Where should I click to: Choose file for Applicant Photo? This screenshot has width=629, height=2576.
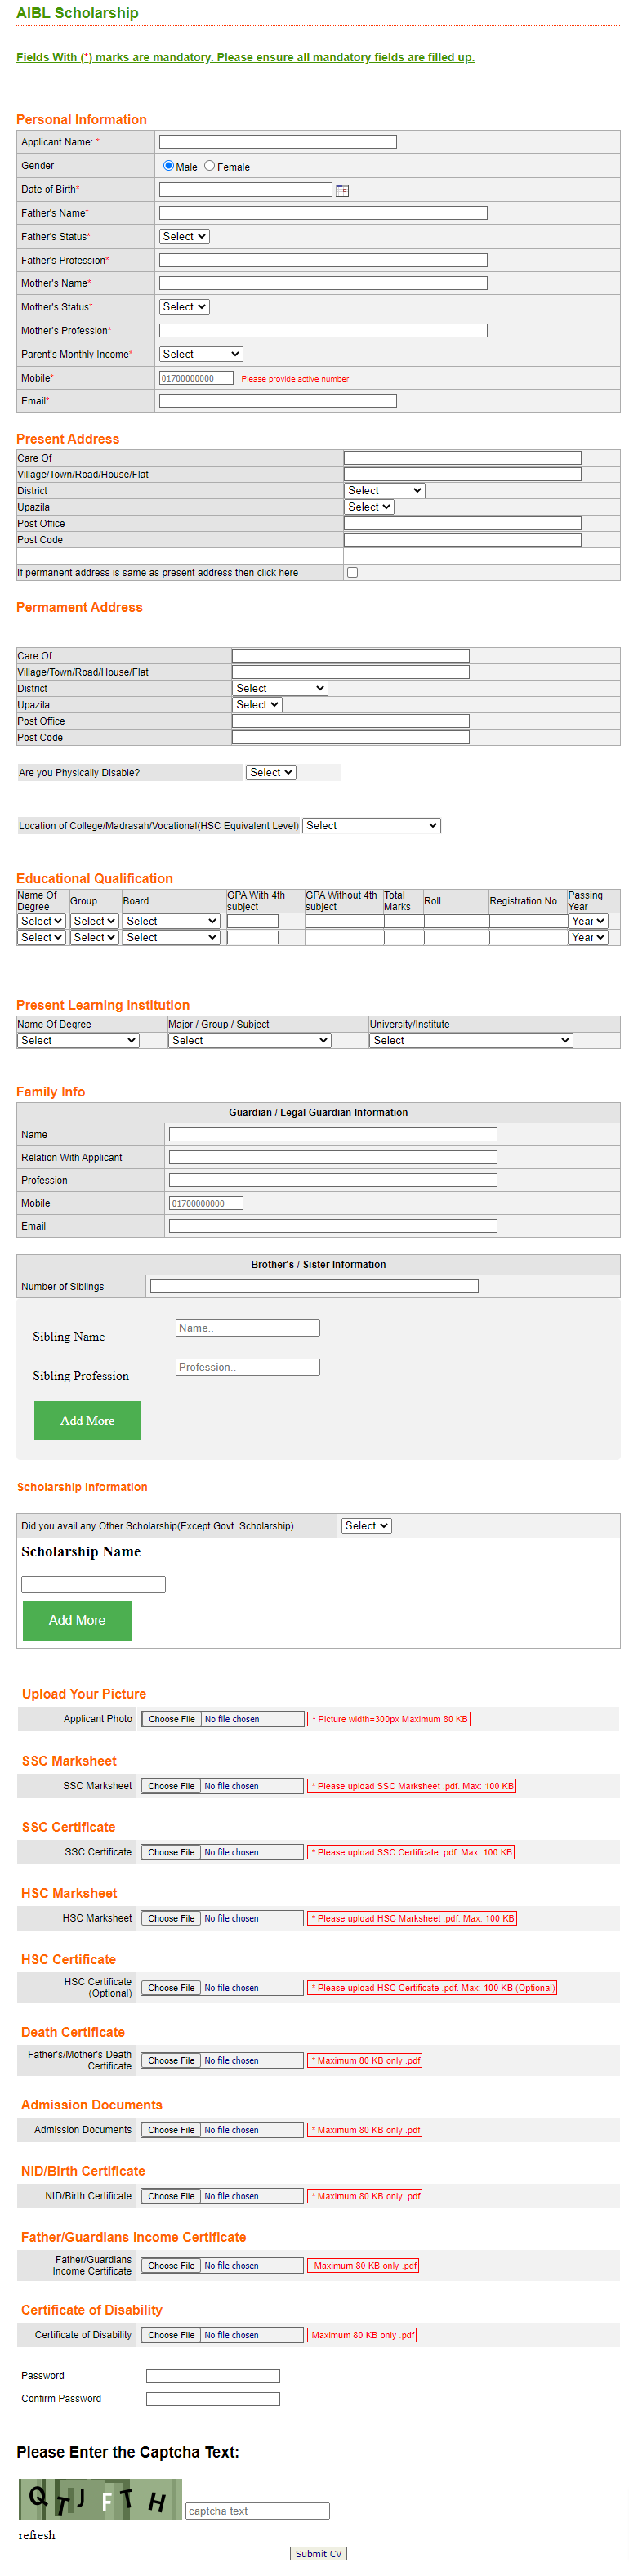pos(171,1720)
